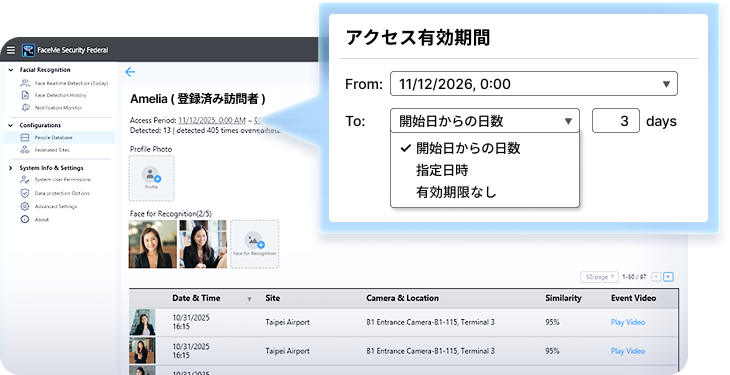Viewport: 730px width, 375px height.
Task: Expand the System Info & Settings section
Action: coord(11,168)
